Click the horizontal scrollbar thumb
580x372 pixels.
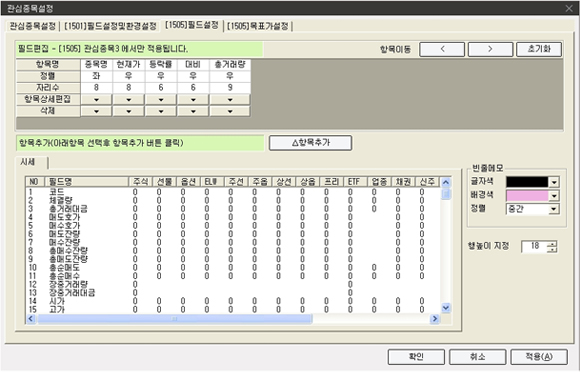coord(175,319)
